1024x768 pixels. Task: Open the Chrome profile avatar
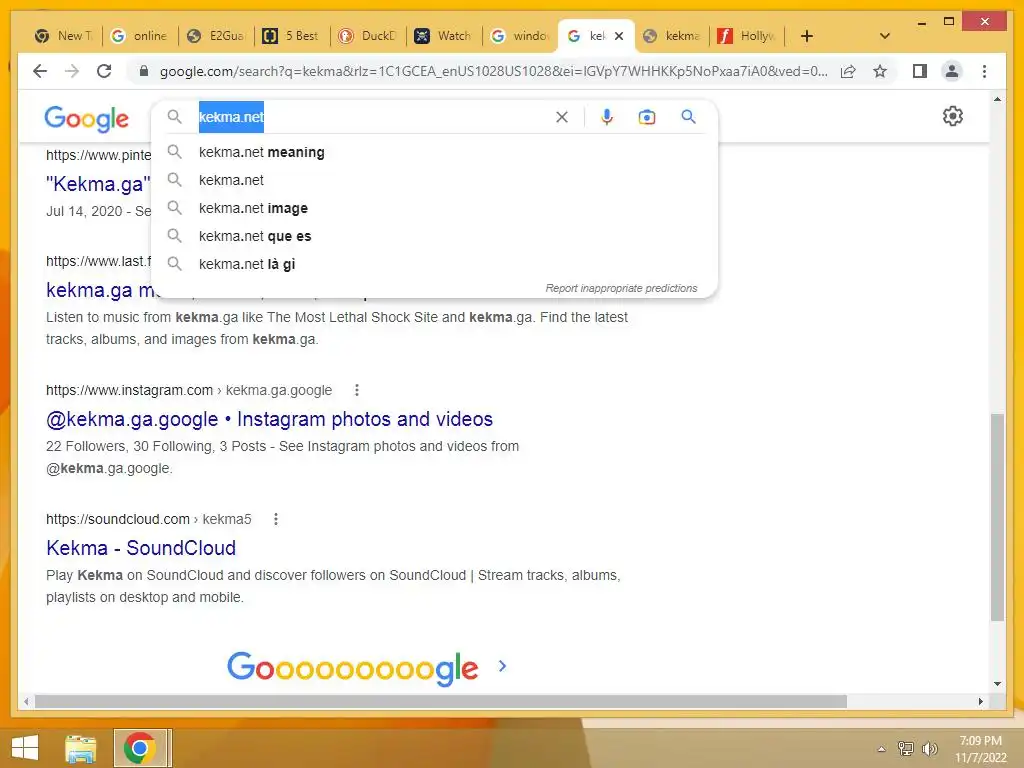[952, 71]
